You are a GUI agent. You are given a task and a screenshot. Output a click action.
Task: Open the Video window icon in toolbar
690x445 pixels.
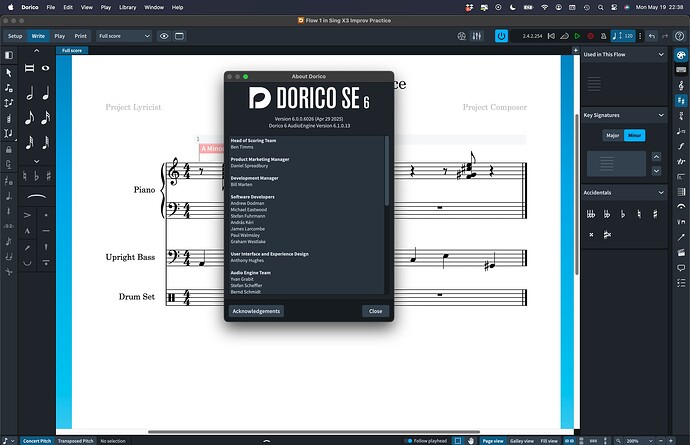462,36
